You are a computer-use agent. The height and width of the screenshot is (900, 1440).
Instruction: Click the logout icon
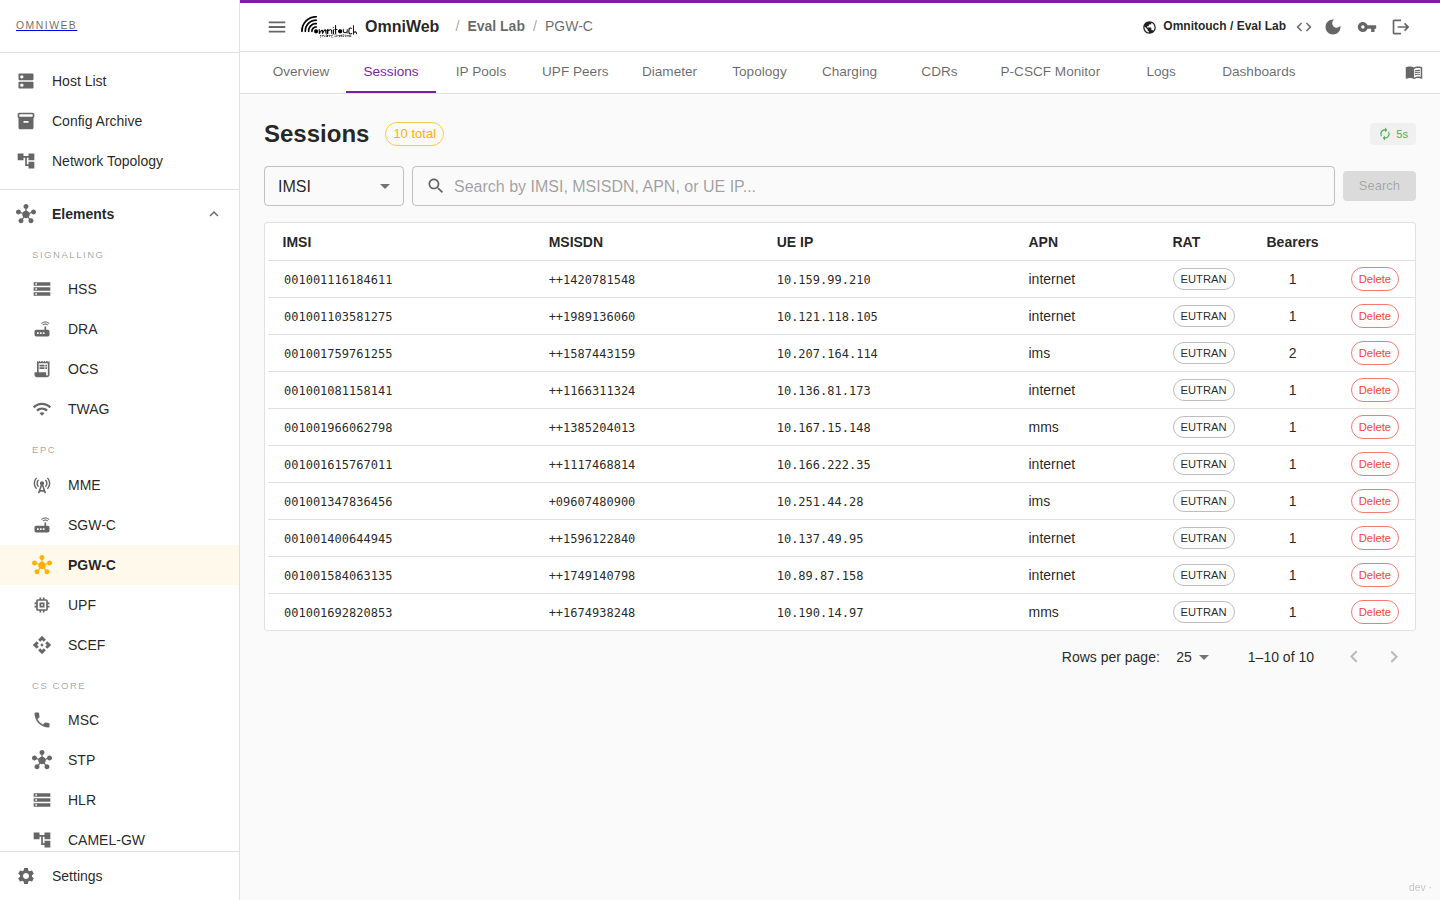click(x=1401, y=27)
